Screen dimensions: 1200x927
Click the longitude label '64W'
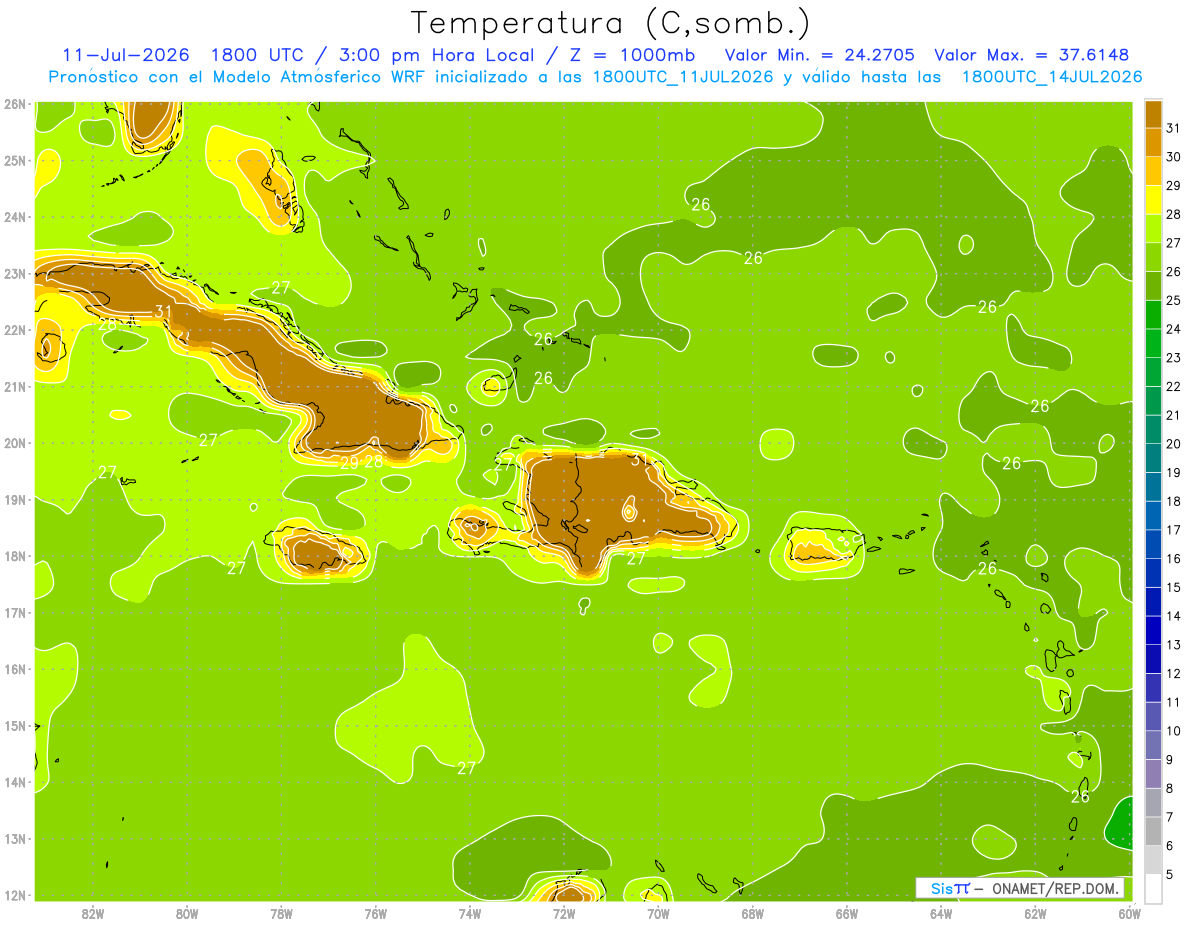(x=941, y=913)
